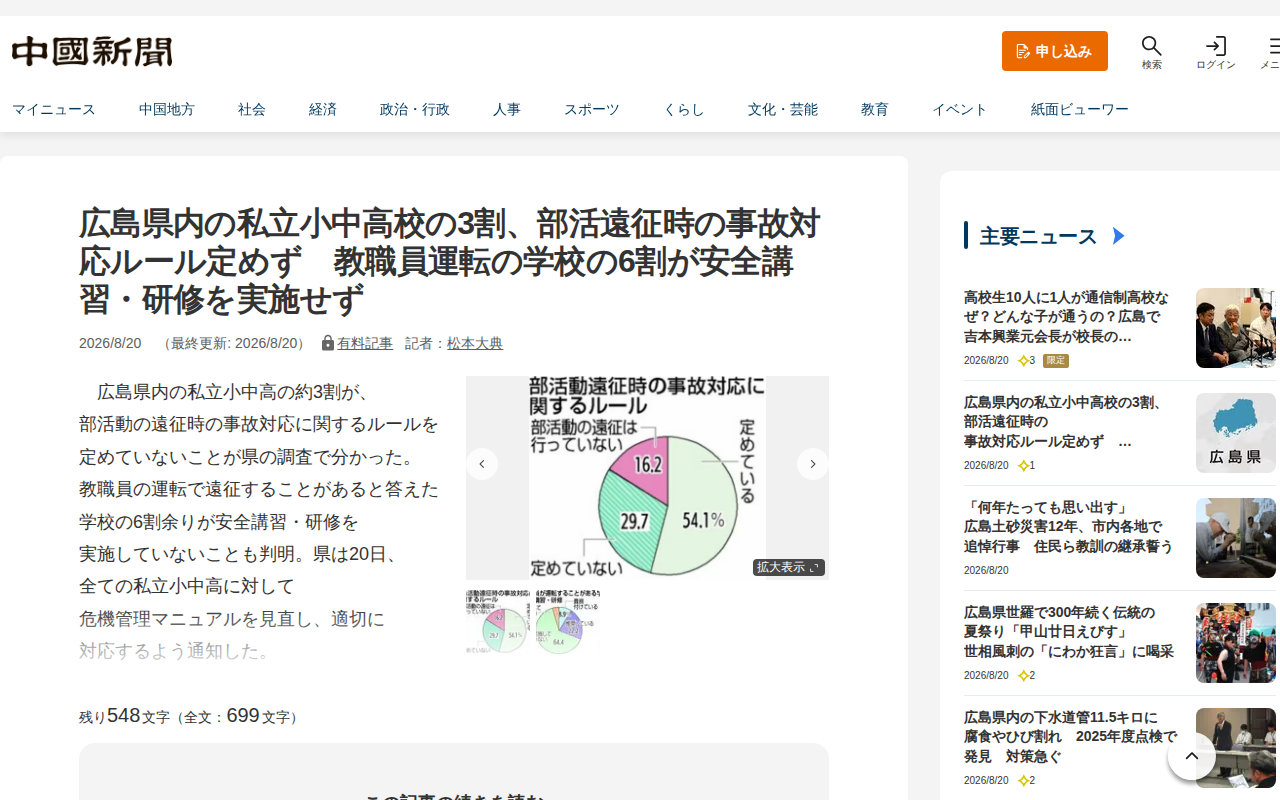Click the 中國新聞 logo

(x=92, y=51)
